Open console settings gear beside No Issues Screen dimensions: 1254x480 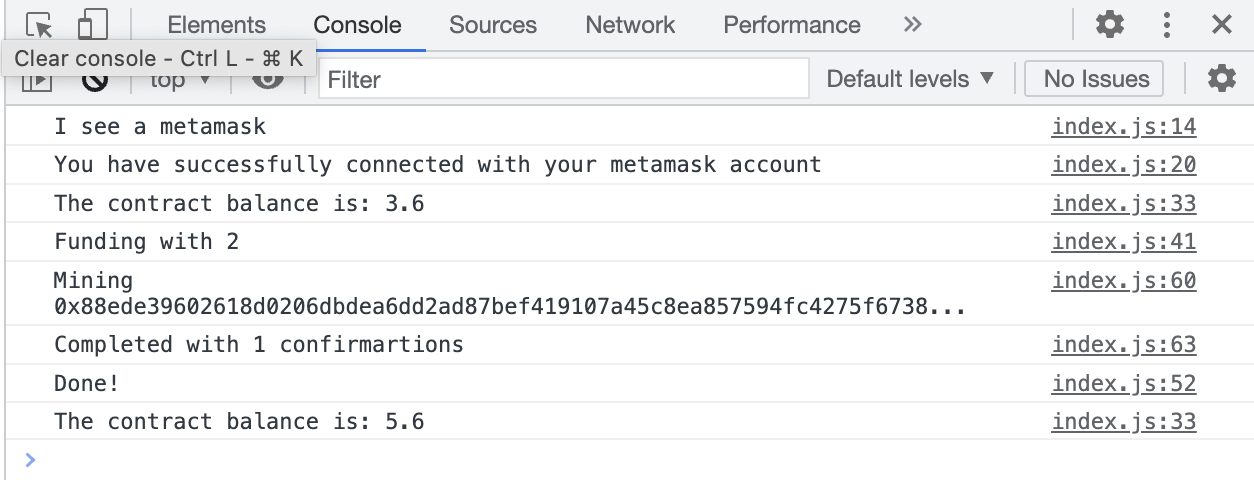tap(1222, 79)
